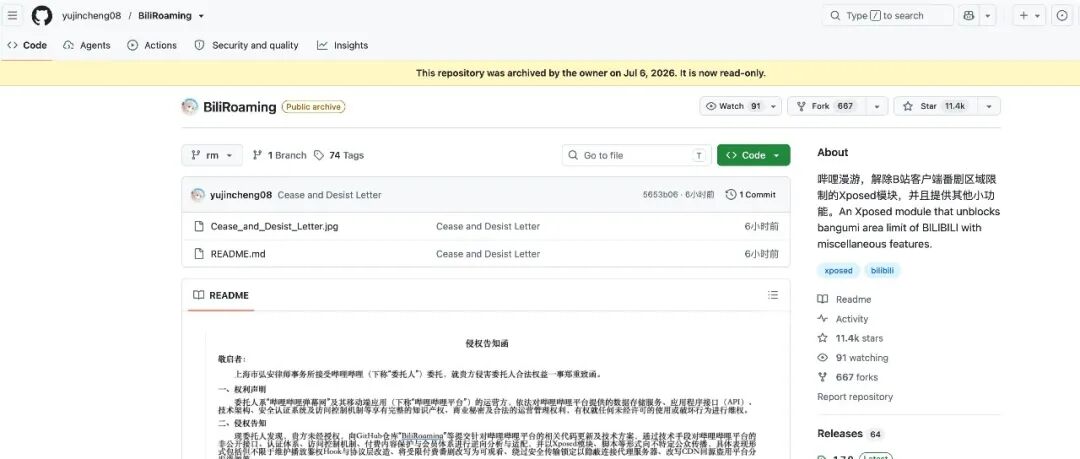Image resolution: width=1080 pixels, height=459 pixels.
Task: Star the repository with Star button
Action: click(x=936, y=106)
